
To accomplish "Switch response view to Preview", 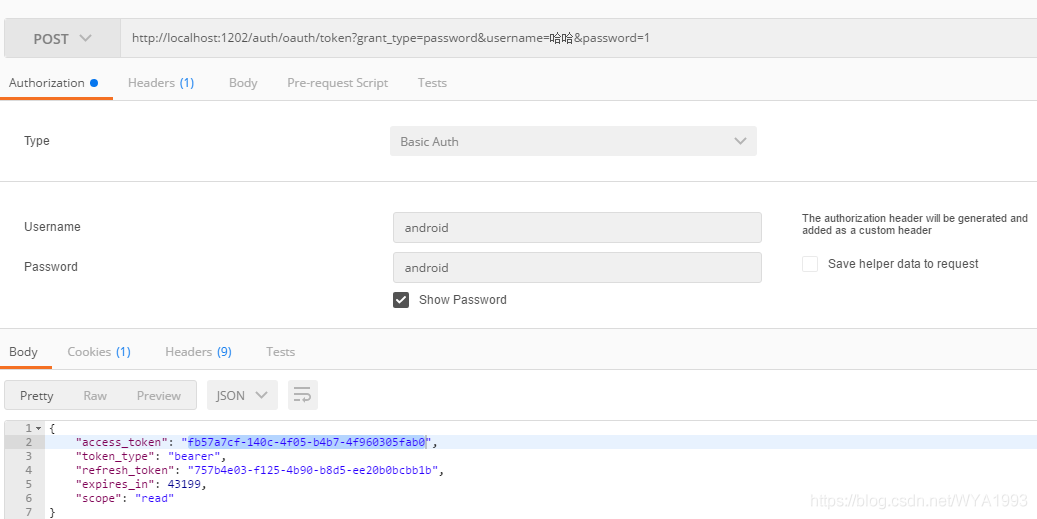I will 159,395.
